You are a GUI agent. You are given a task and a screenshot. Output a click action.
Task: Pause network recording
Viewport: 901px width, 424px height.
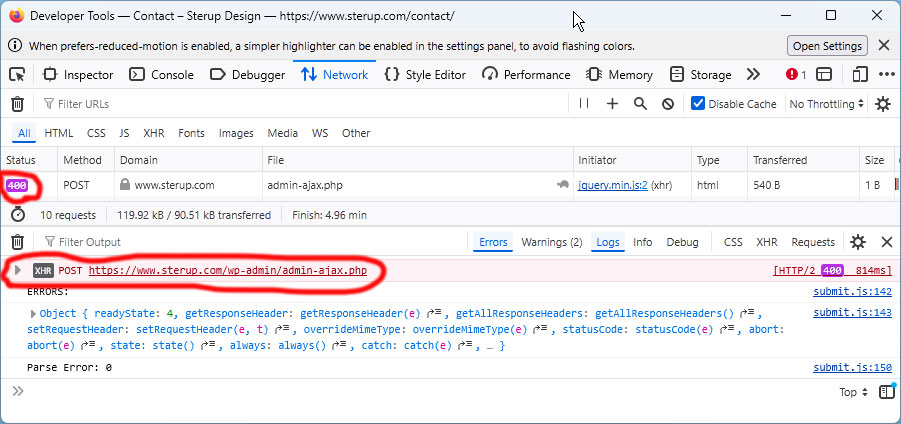584,103
